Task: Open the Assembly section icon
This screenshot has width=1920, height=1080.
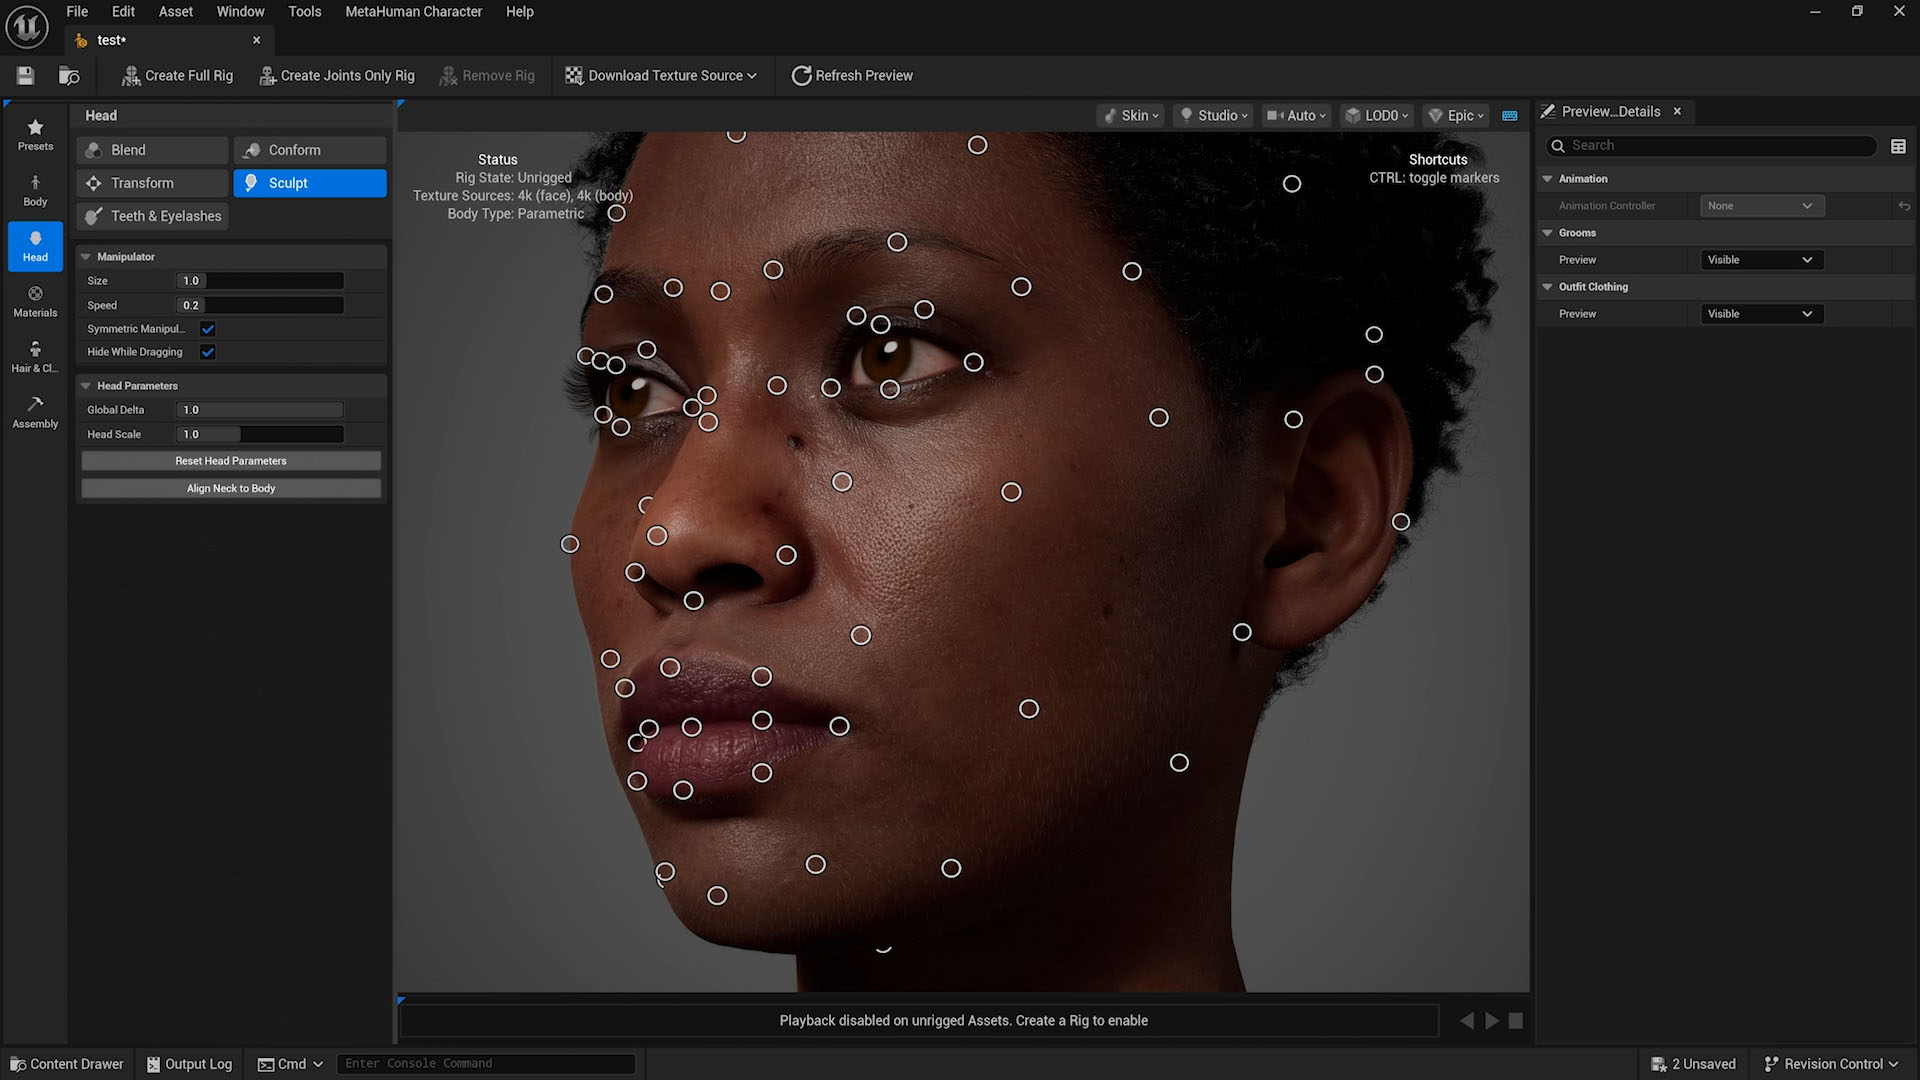Action: click(x=35, y=412)
